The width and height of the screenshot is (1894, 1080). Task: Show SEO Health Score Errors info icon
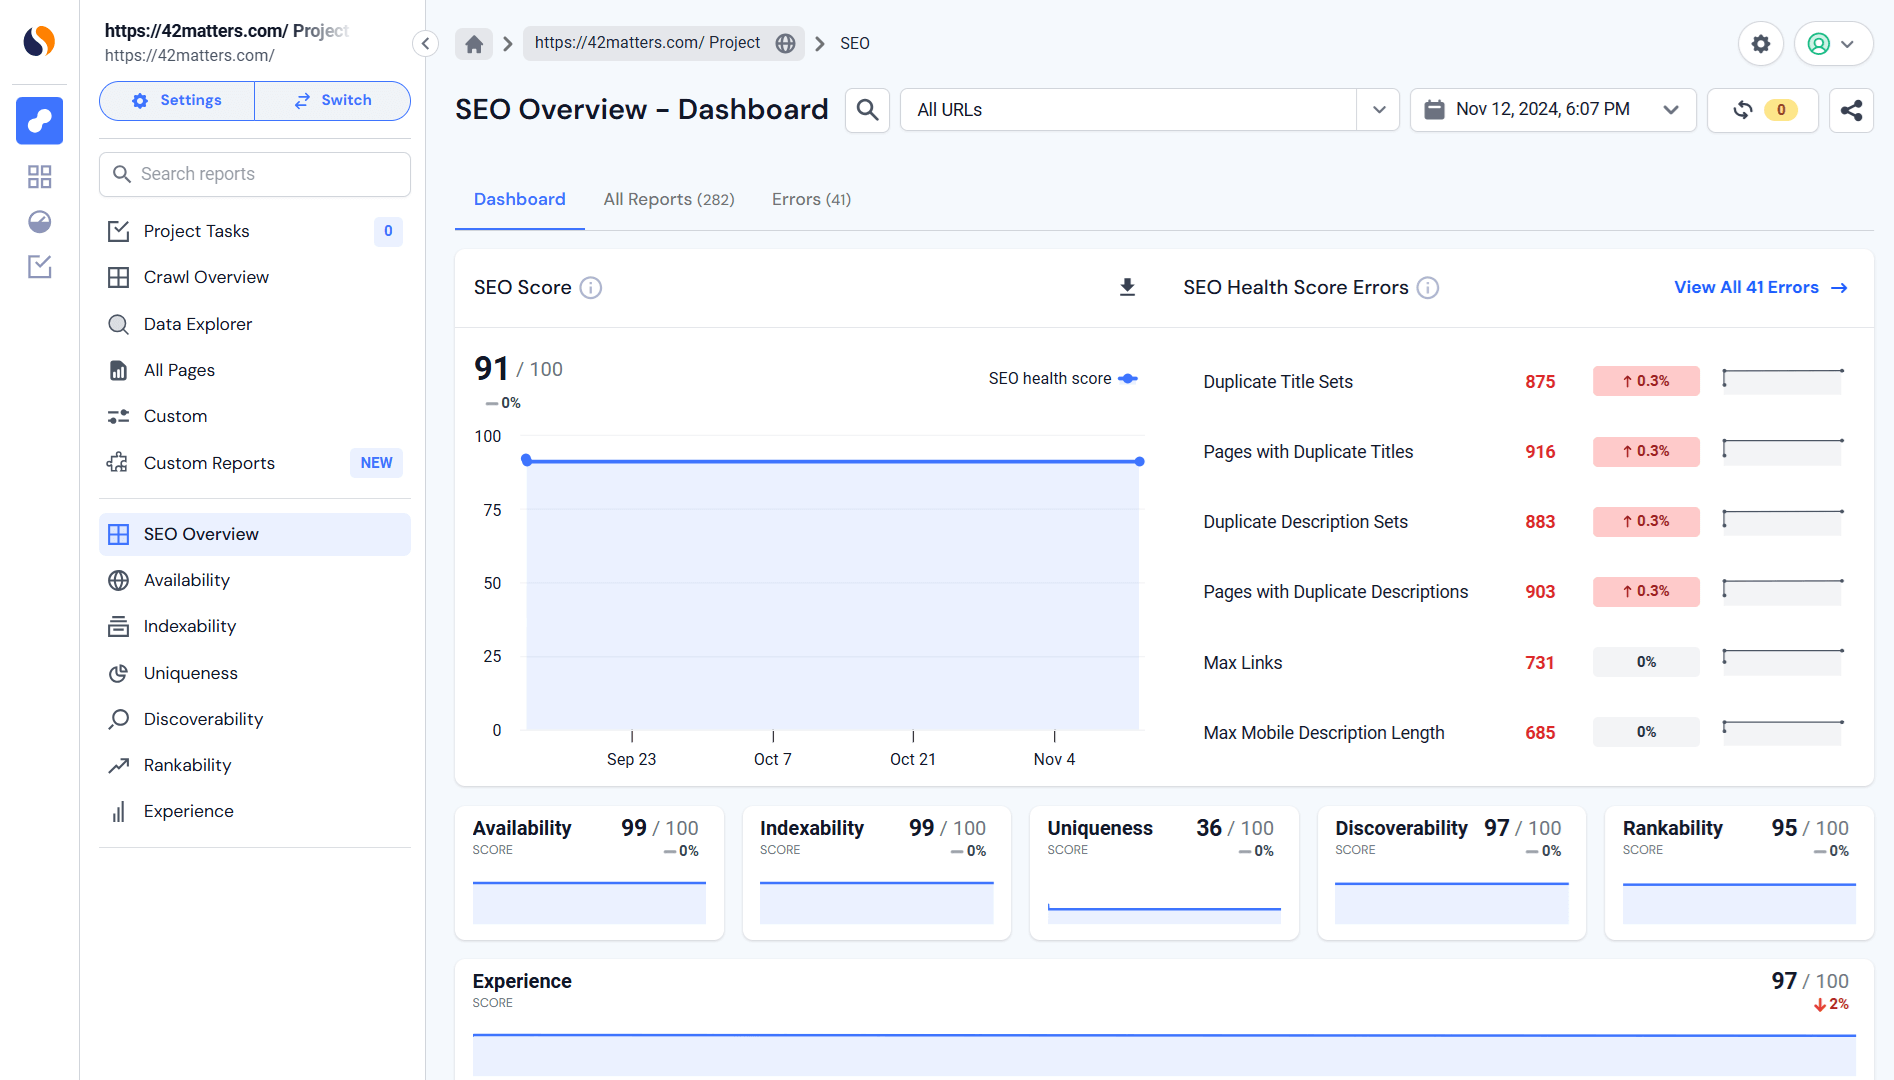click(1428, 288)
